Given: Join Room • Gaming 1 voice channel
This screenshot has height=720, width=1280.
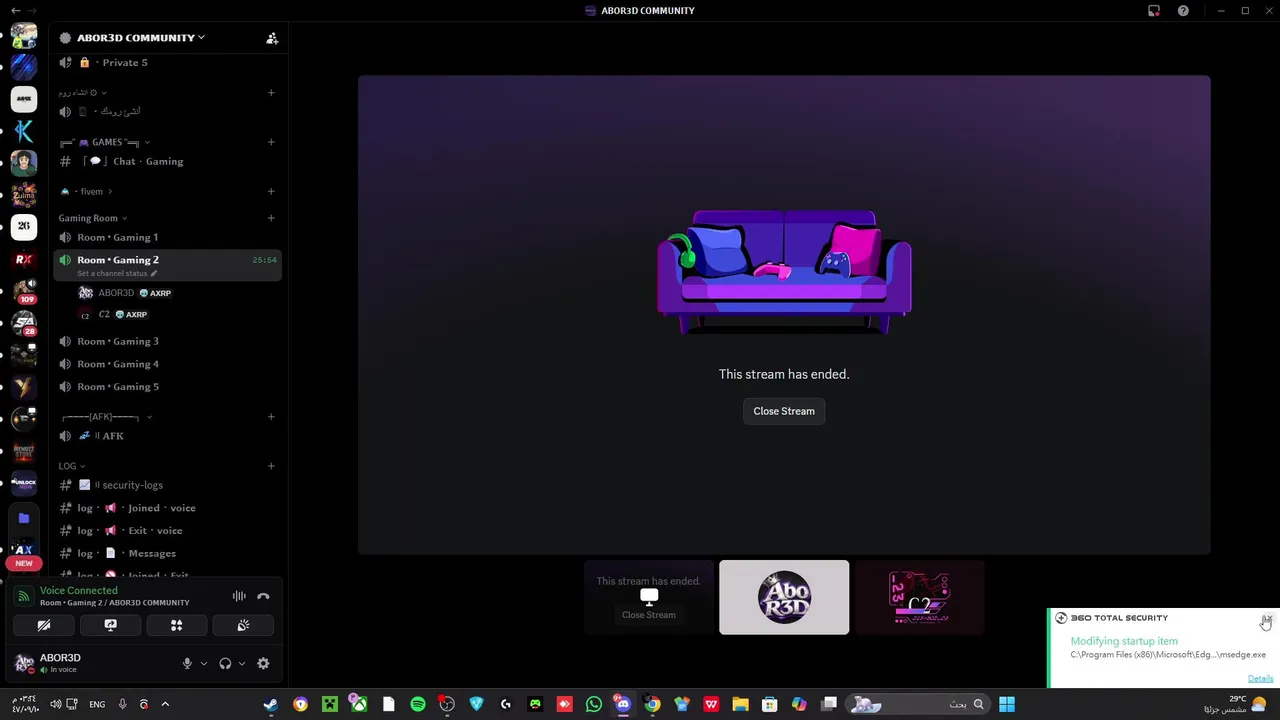Looking at the screenshot, I should click(x=168, y=237).
